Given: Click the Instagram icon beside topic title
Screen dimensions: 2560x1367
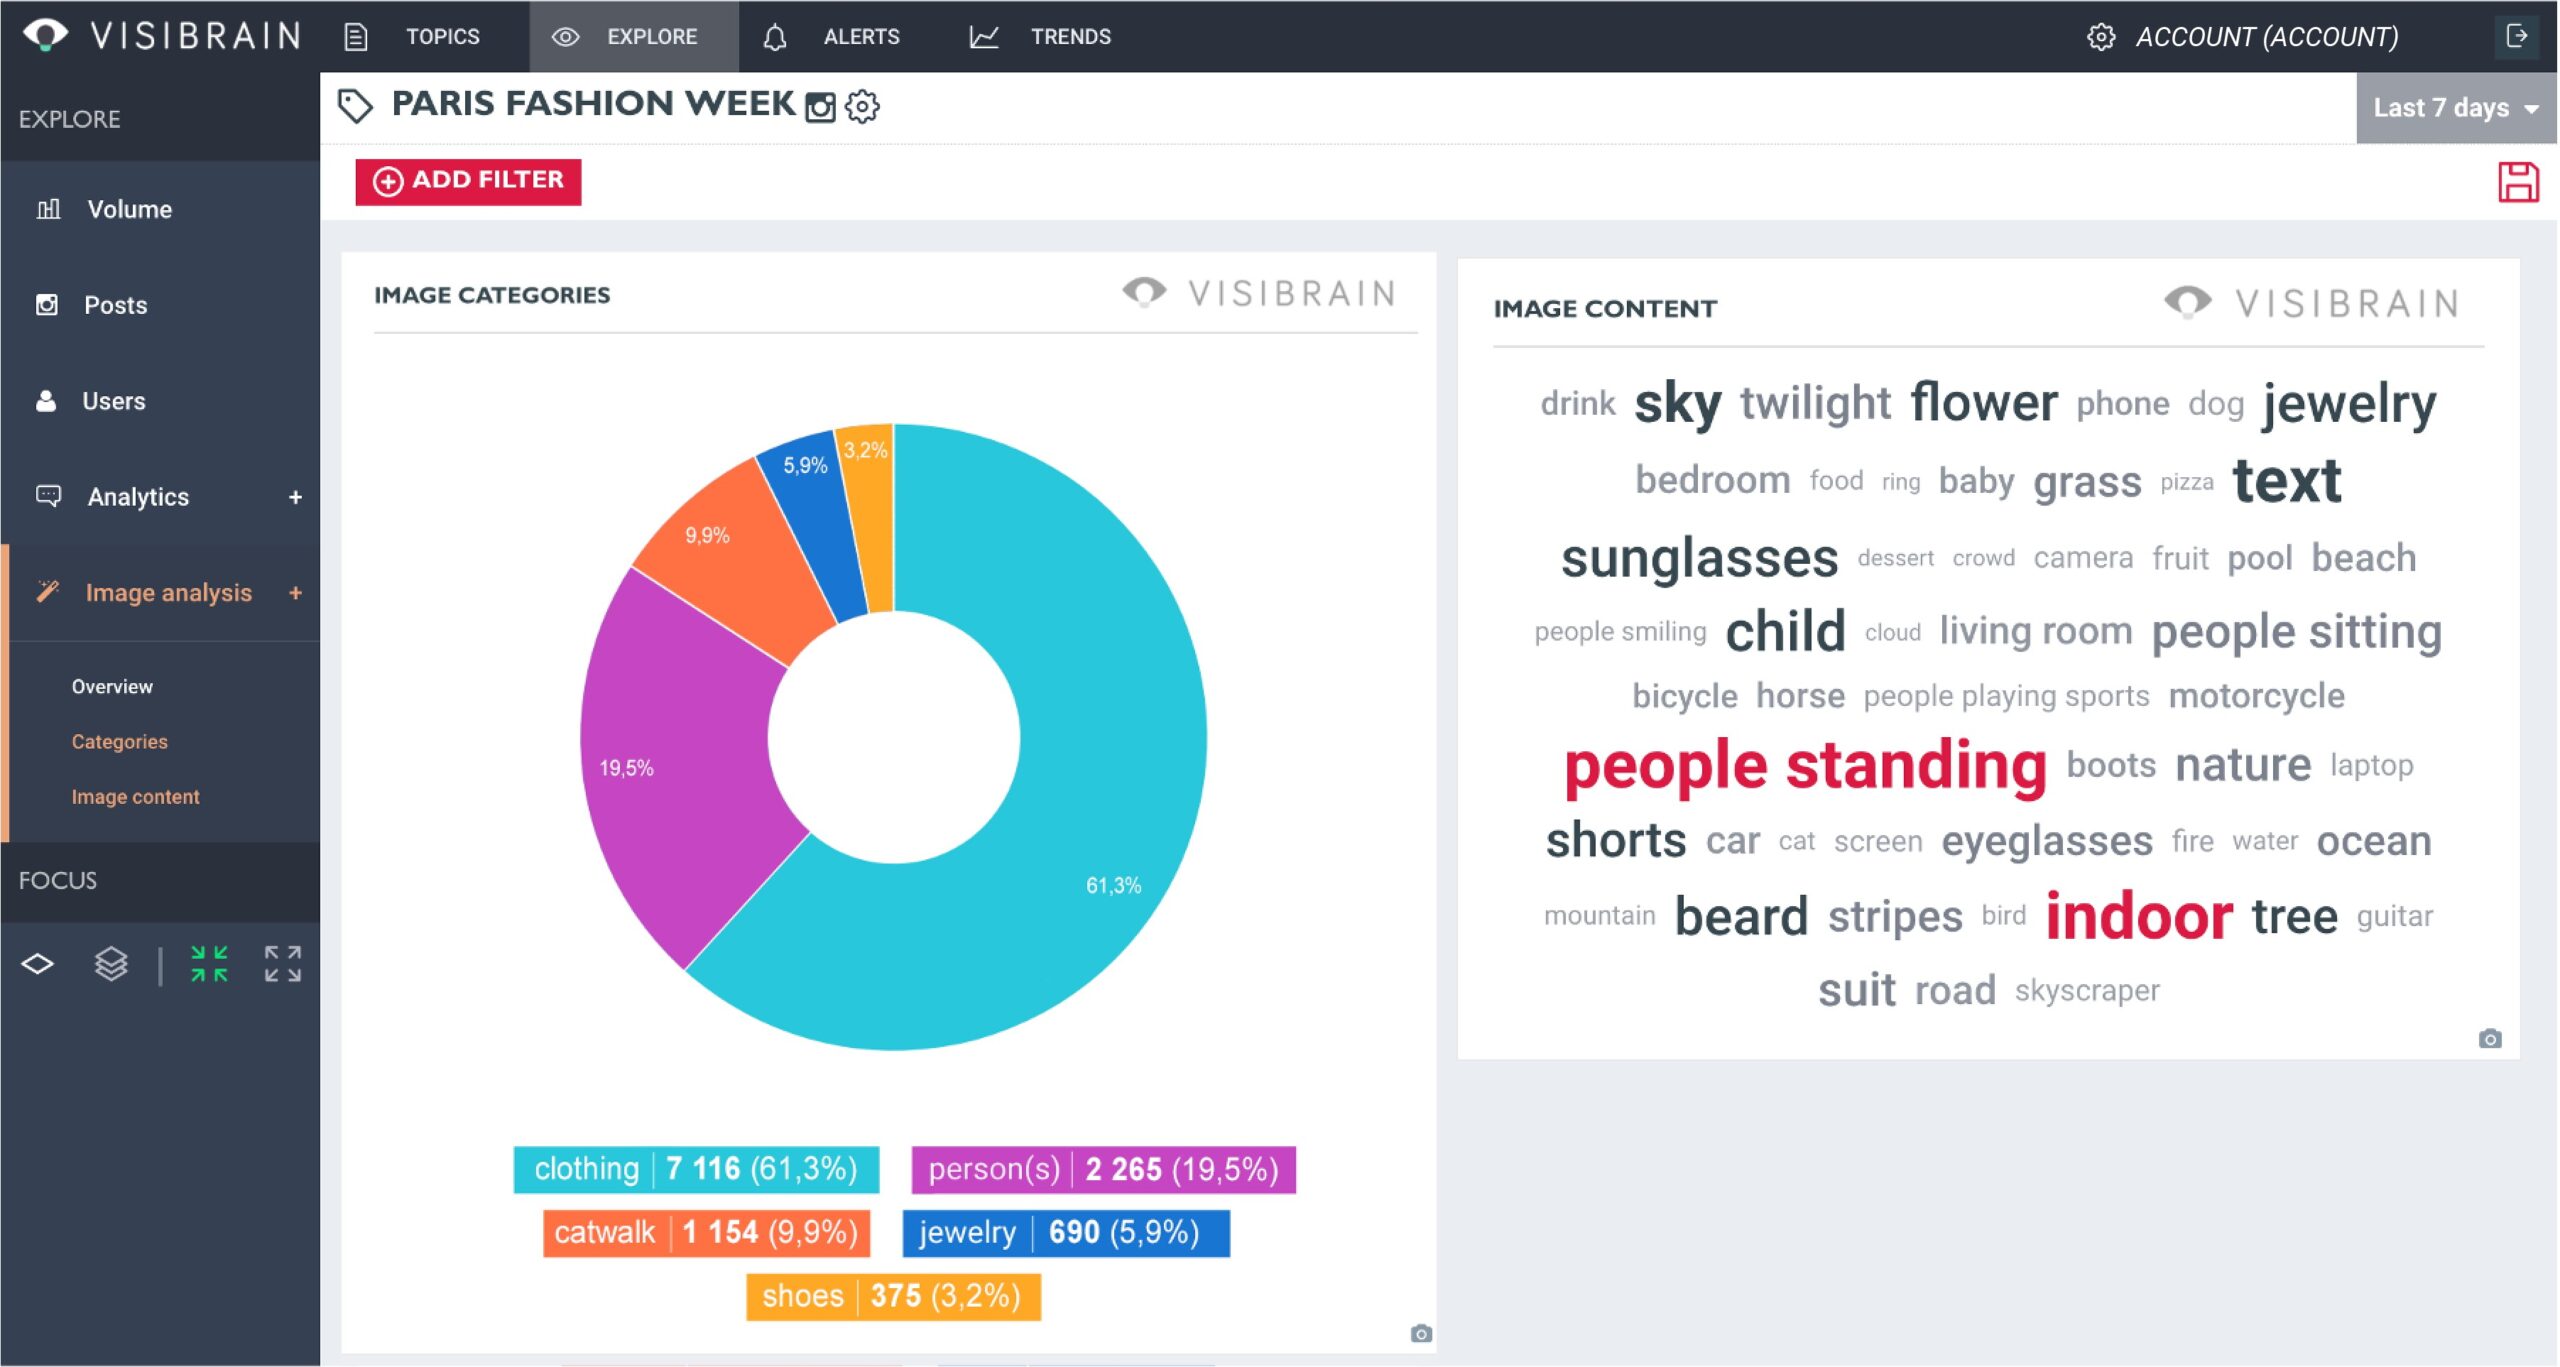Looking at the screenshot, I should tap(820, 106).
